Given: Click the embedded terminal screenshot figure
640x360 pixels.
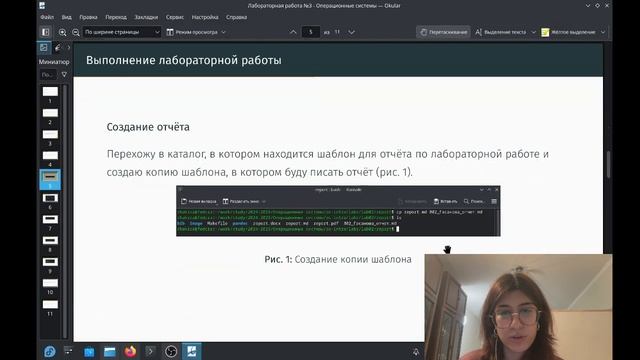Looking at the screenshot, I should coord(338,211).
